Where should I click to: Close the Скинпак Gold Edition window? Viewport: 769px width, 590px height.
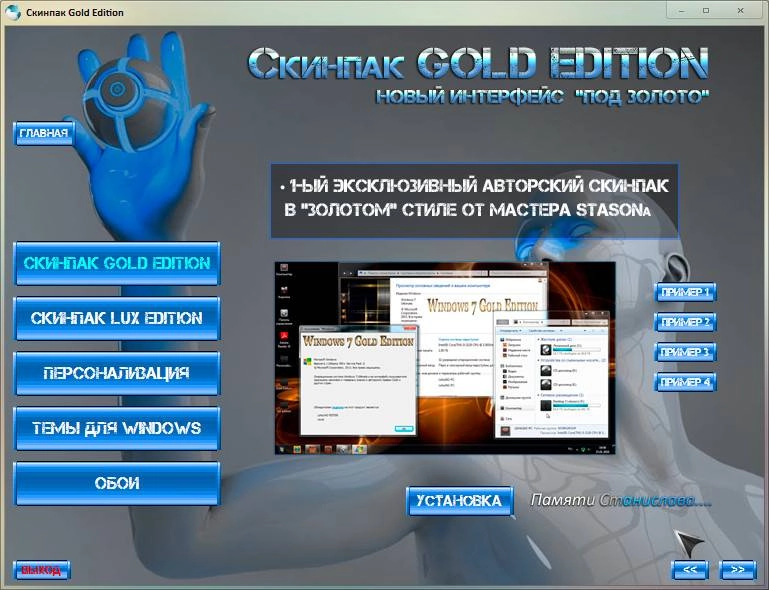click(741, 11)
